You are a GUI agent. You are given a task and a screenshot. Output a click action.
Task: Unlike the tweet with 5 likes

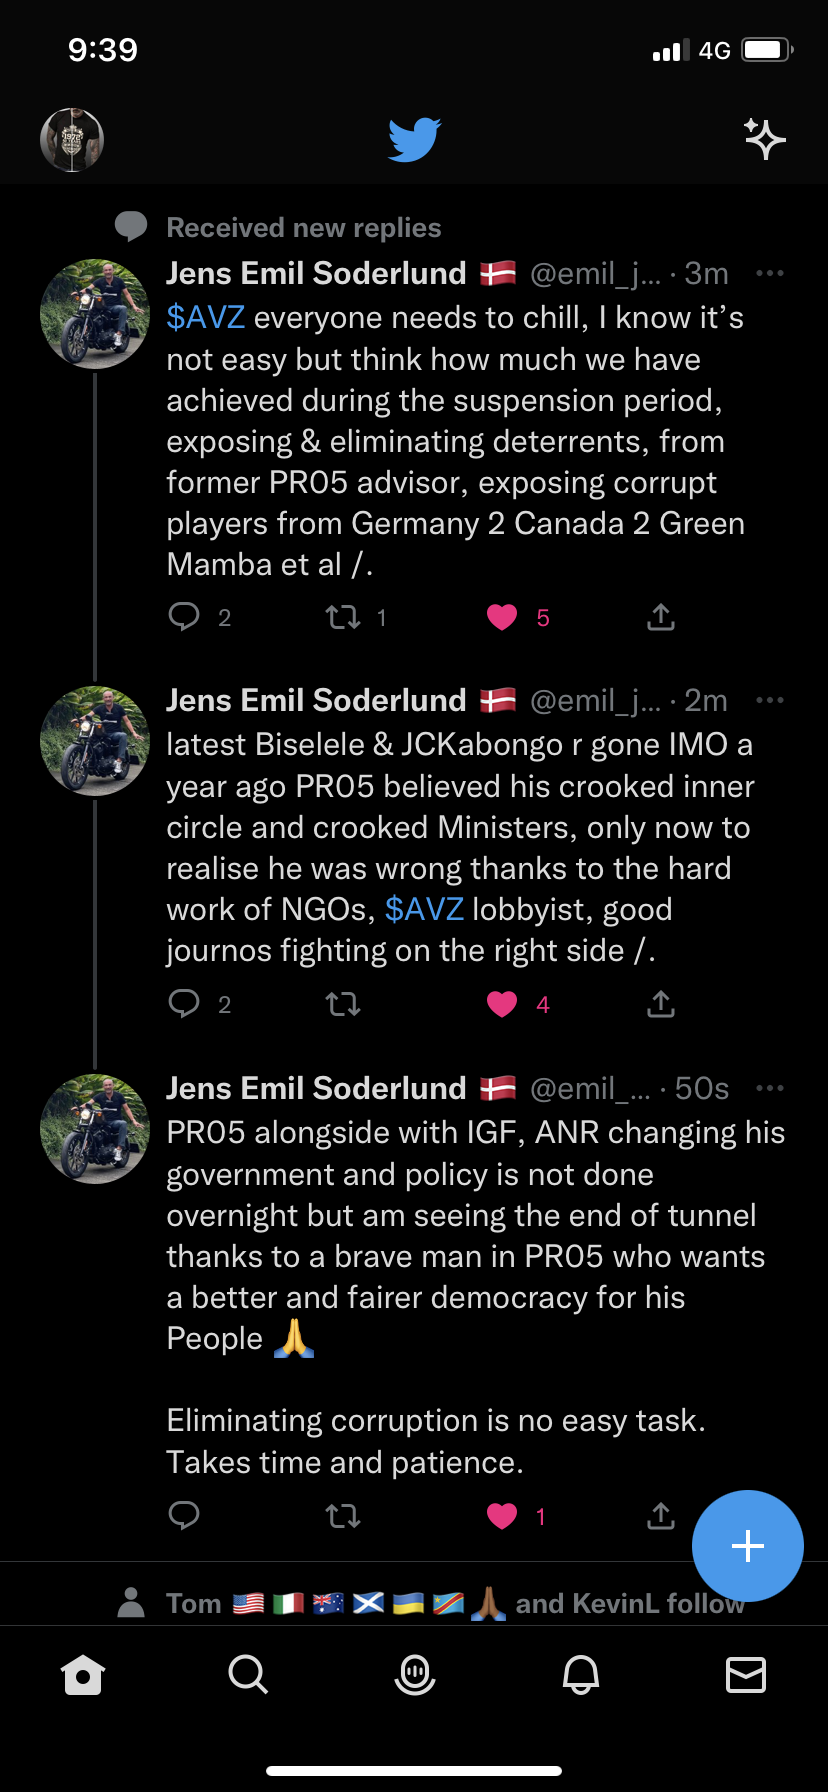pyautogui.click(x=502, y=617)
